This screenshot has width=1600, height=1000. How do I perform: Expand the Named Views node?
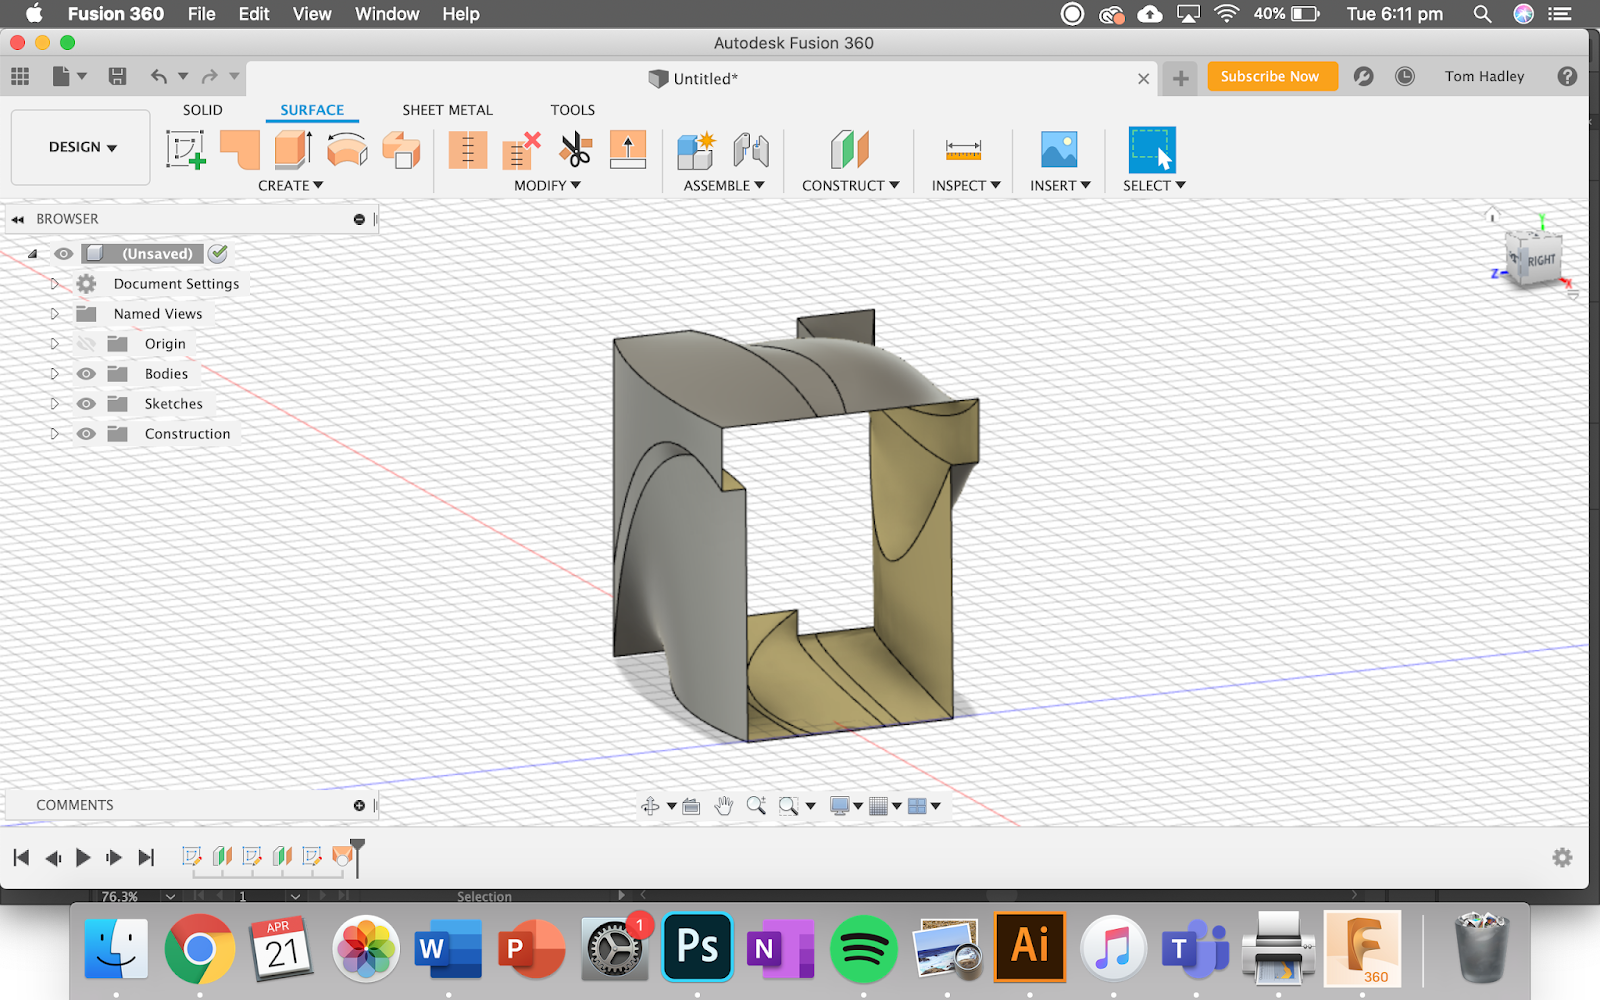(x=55, y=314)
